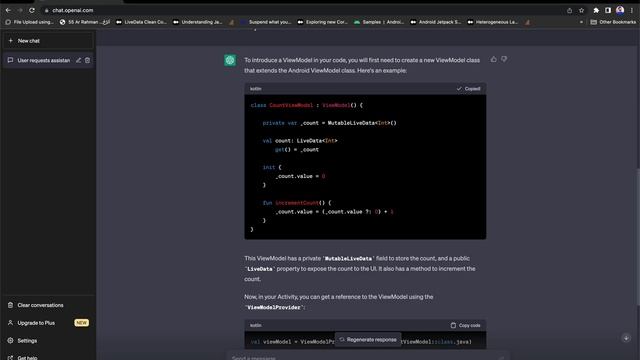The height and width of the screenshot is (360, 640).
Task: Click Regenerate response
Action: pyautogui.click(x=368, y=340)
